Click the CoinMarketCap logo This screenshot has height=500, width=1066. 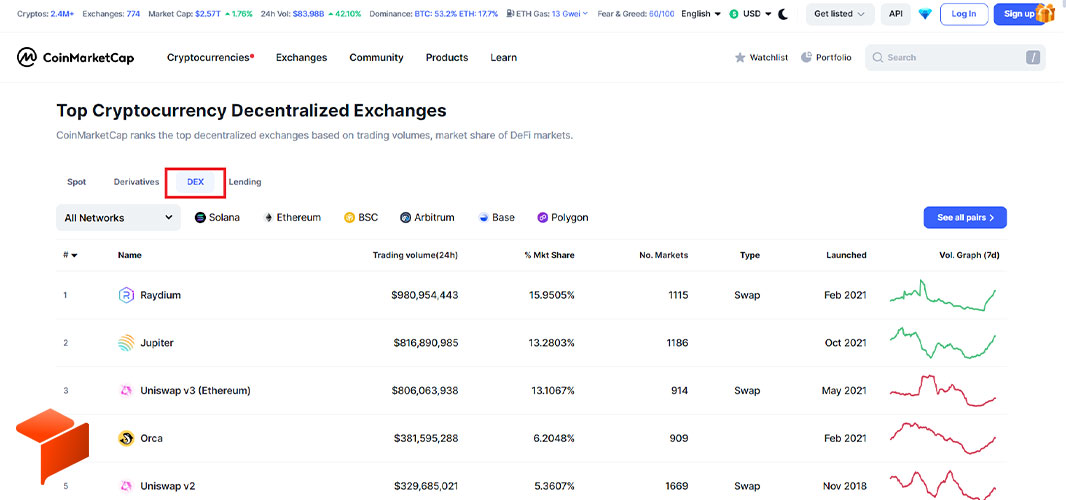point(75,58)
